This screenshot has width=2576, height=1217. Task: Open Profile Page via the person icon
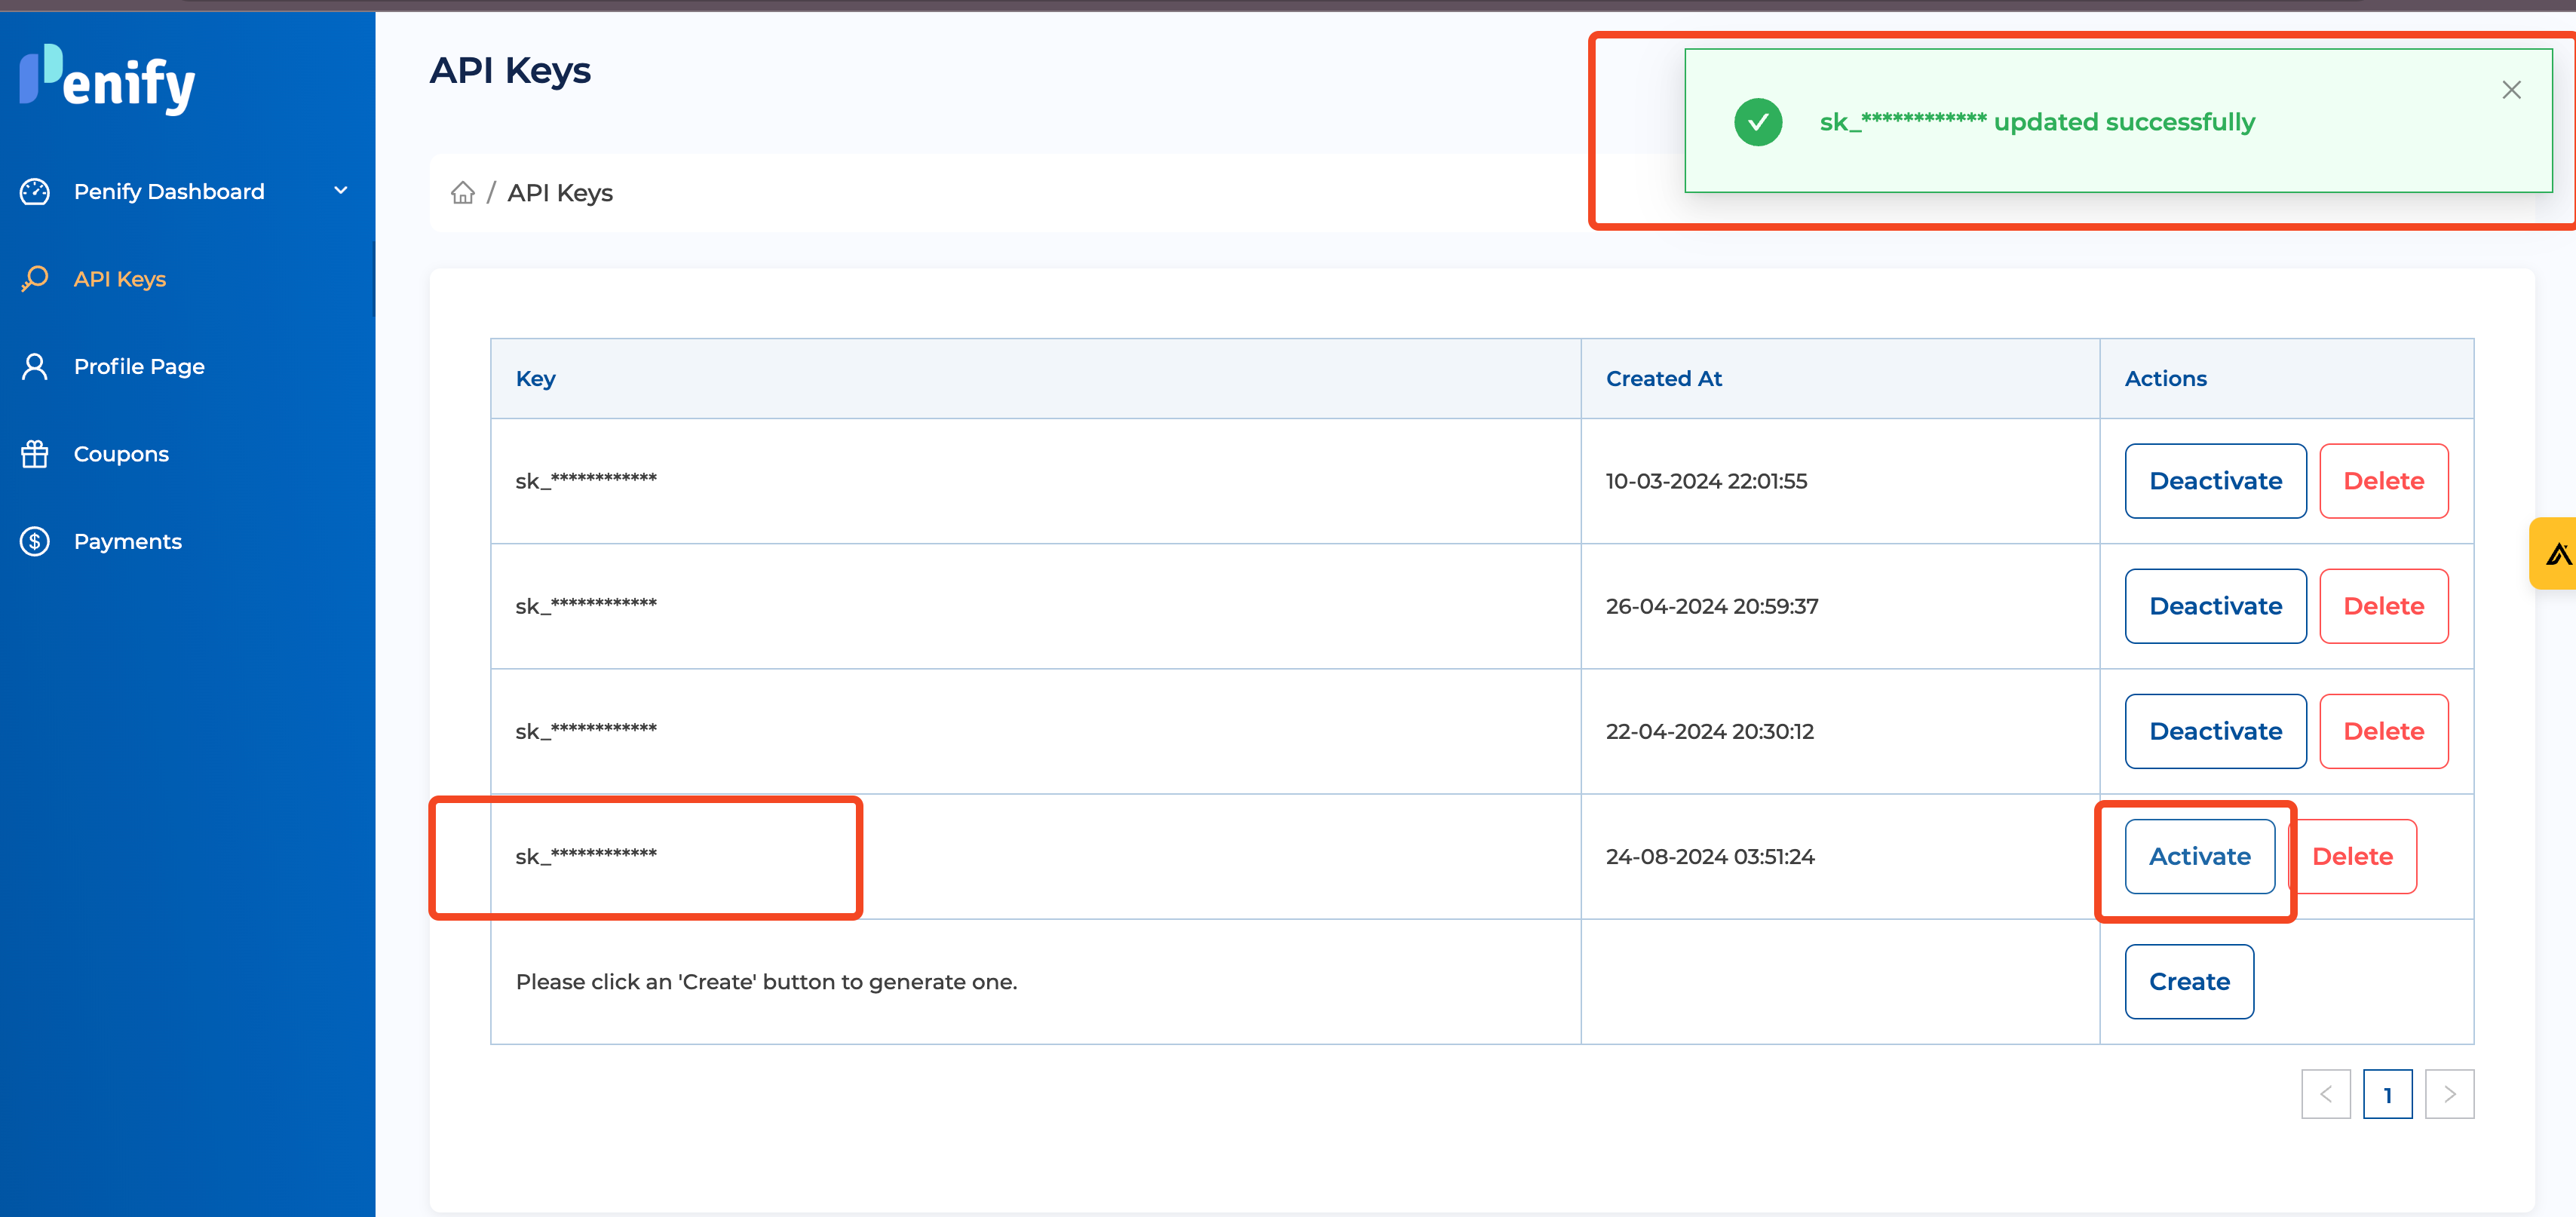(35, 366)
